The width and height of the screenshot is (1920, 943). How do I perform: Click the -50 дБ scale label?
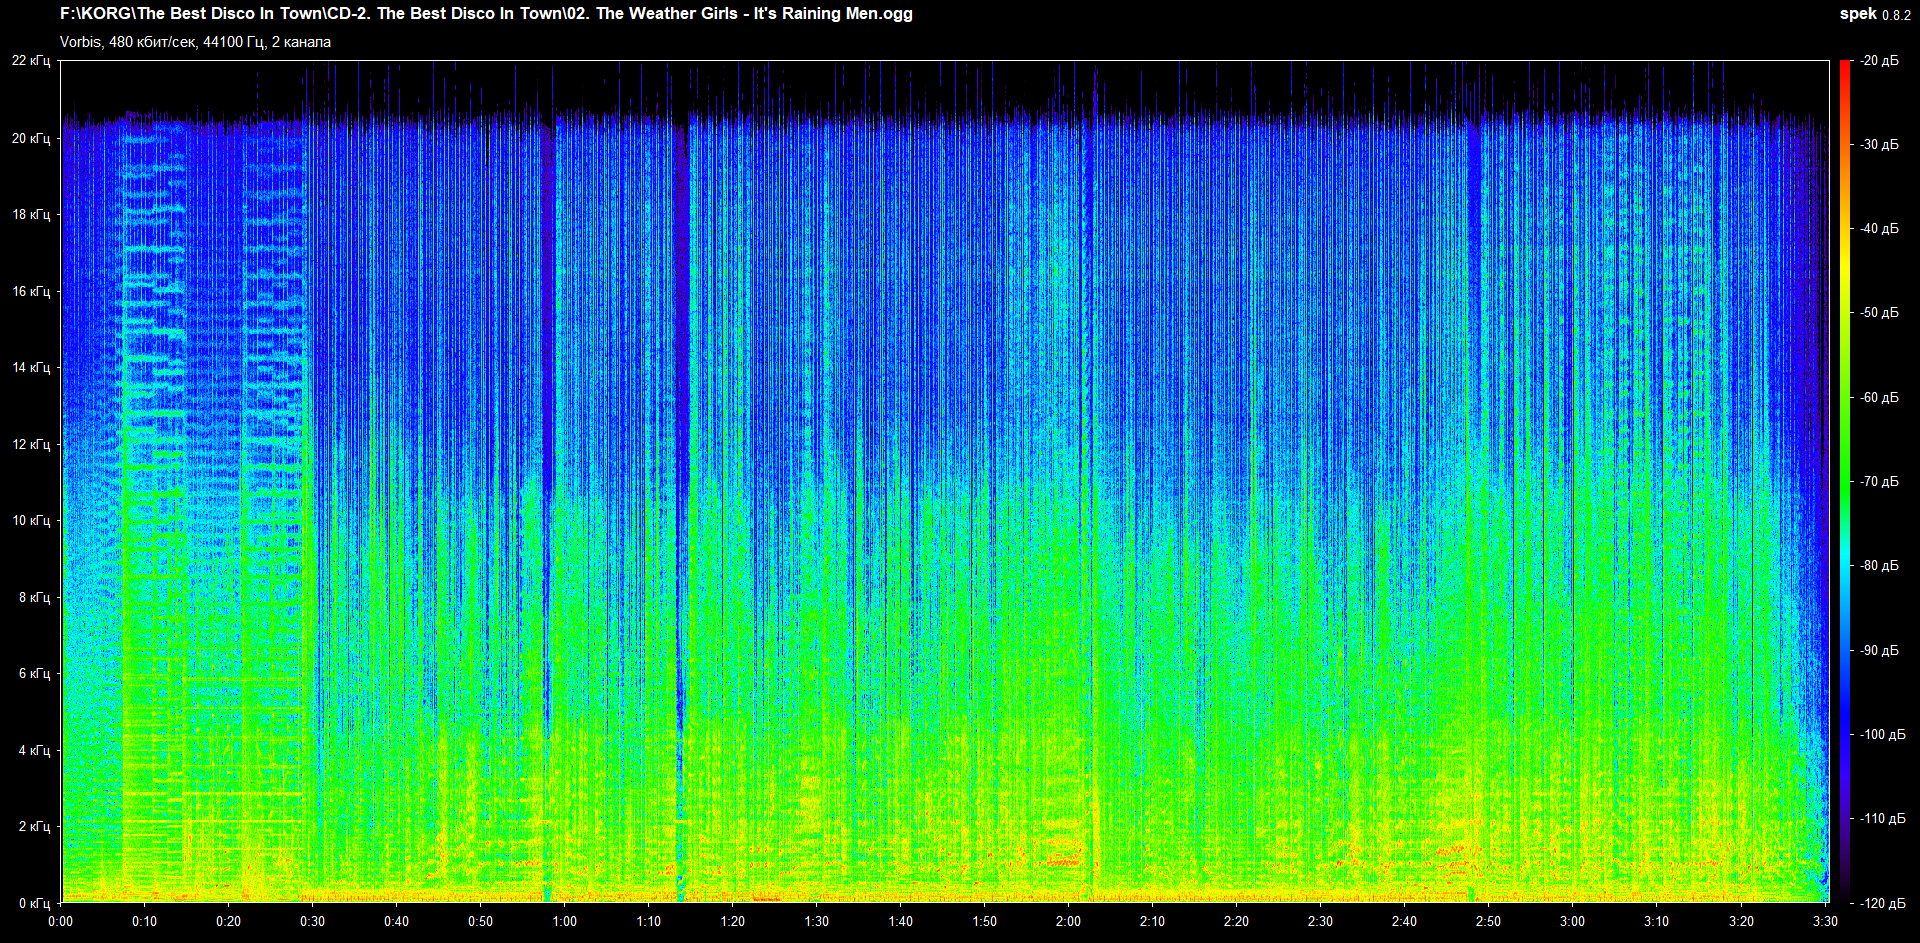1879,313
